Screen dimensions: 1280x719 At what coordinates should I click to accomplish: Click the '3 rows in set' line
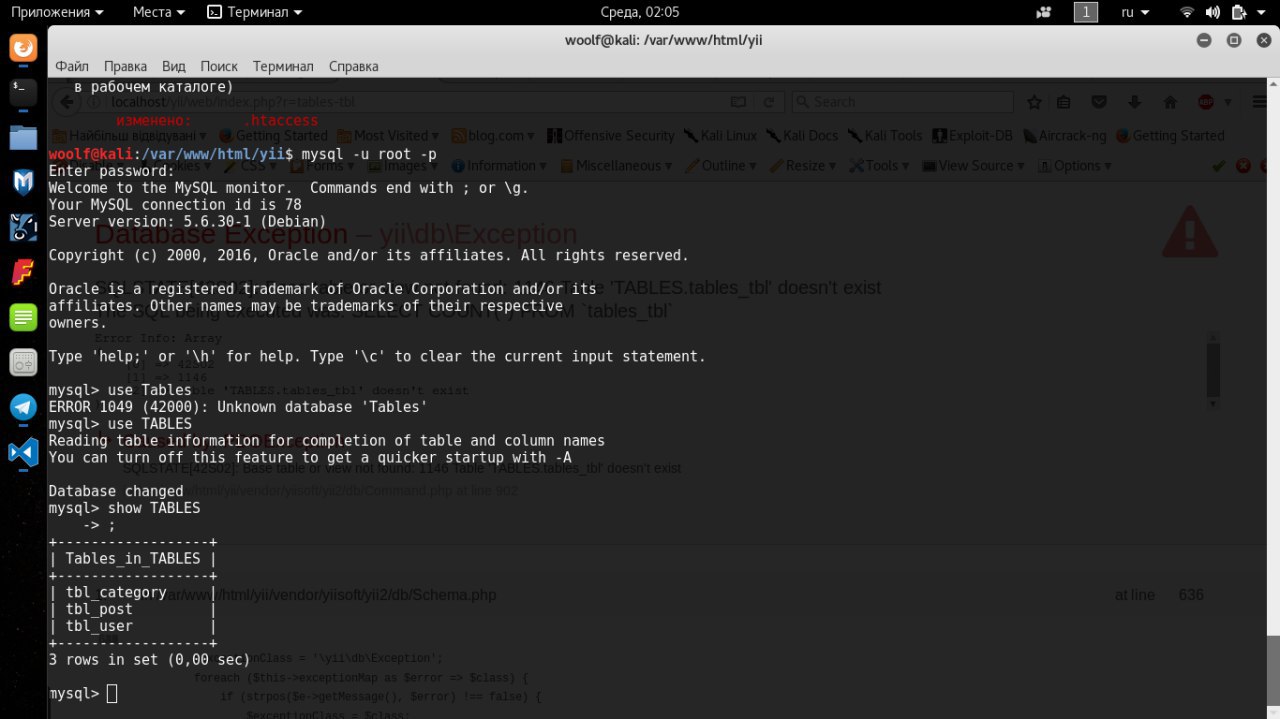149,659
